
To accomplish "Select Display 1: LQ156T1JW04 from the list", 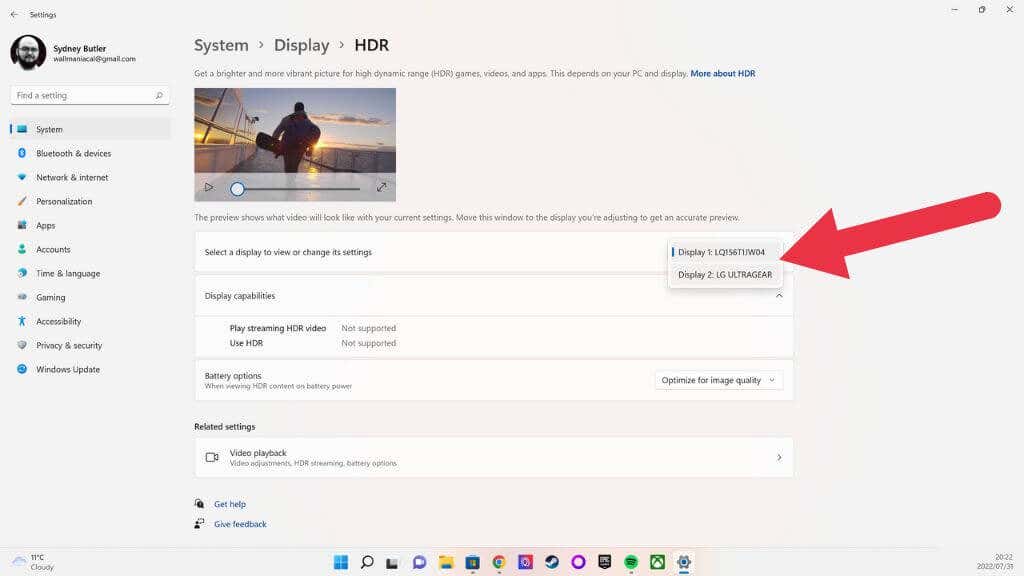I will [x=722, y=252].
